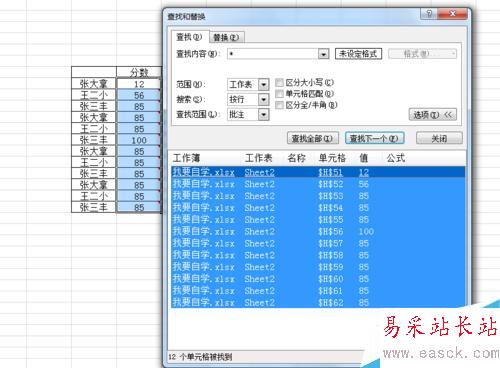Select result row for cell $H$52
Image resolution: width=500 pixels, height=368 pixels.
318,184
